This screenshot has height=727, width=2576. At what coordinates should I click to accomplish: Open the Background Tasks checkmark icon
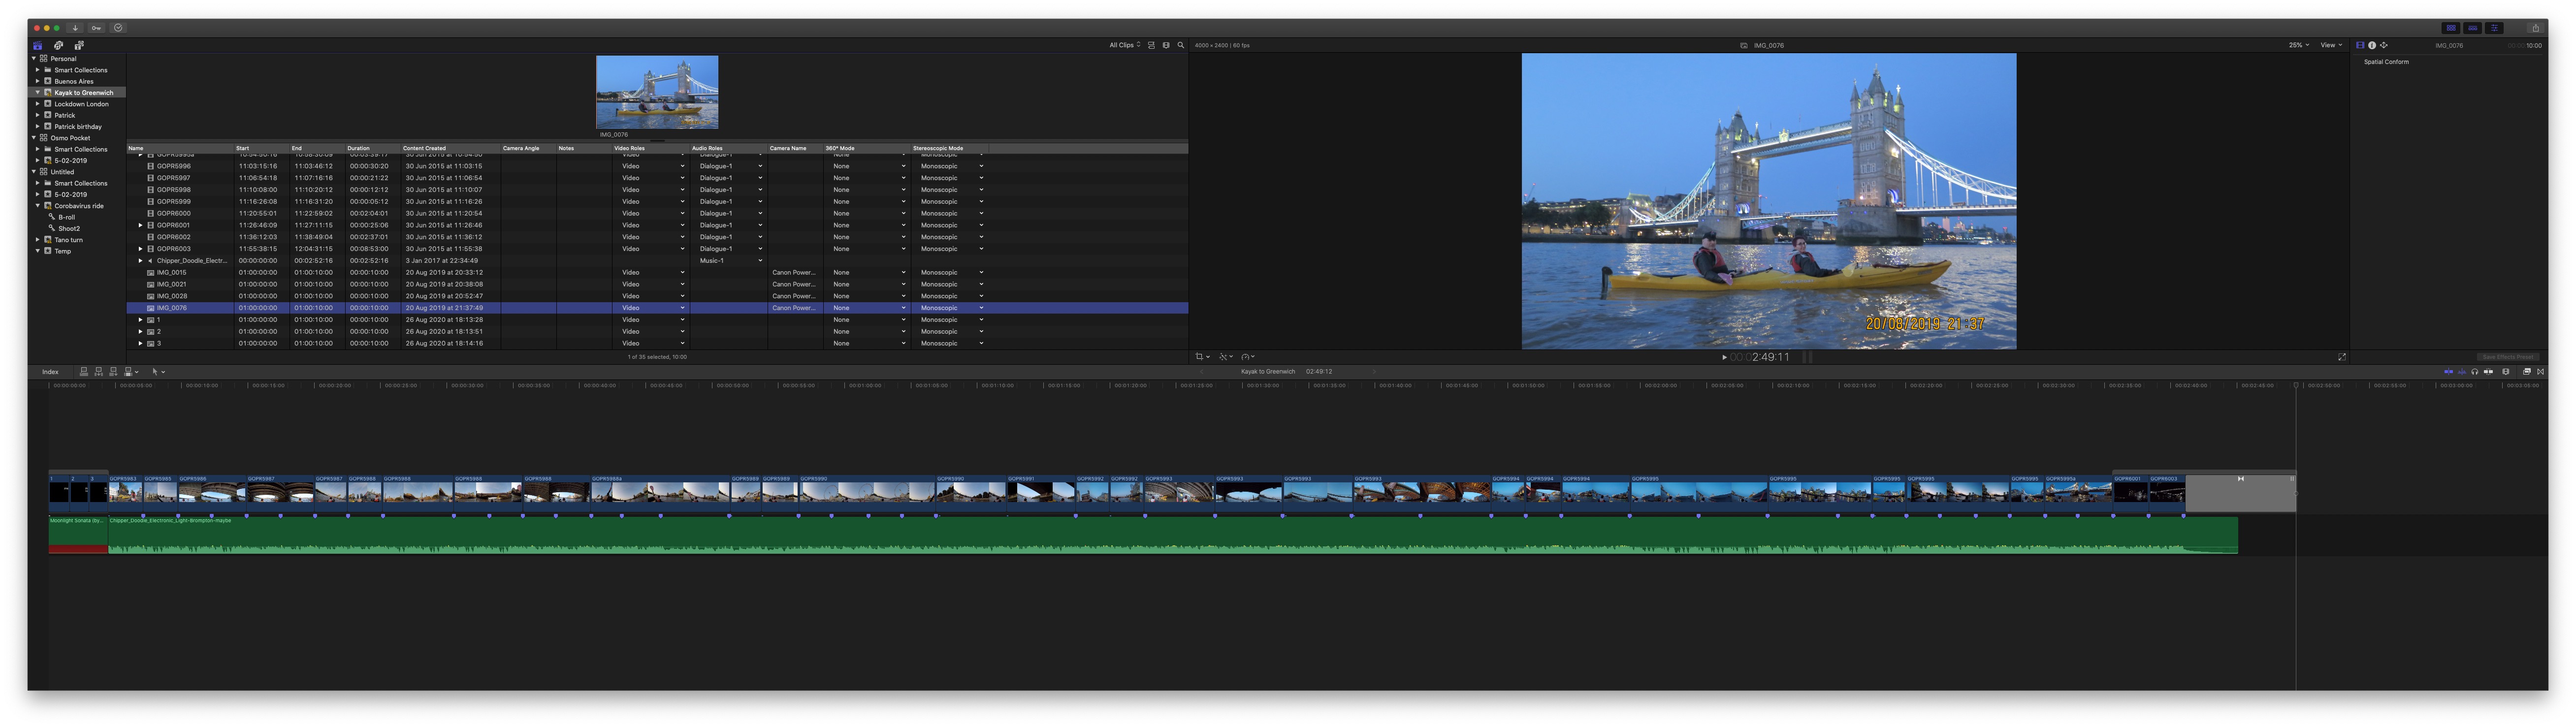(x=118, y=28)
